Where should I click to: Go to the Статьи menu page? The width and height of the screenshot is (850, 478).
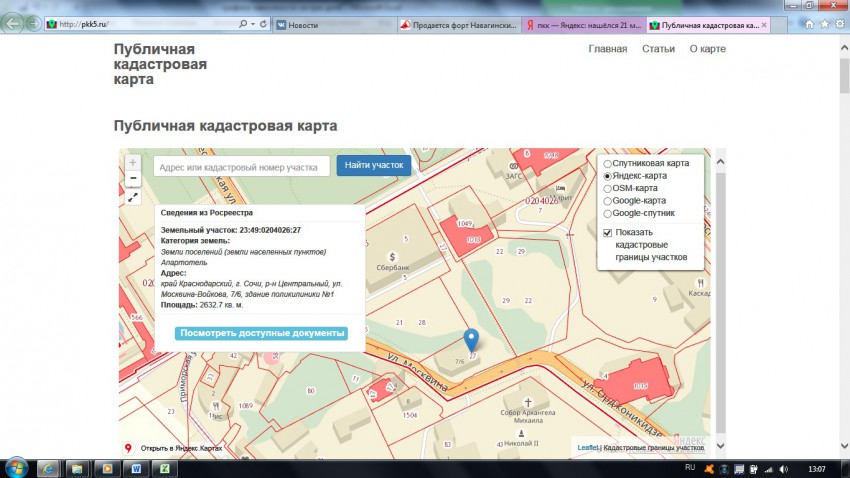coord(658,49)
